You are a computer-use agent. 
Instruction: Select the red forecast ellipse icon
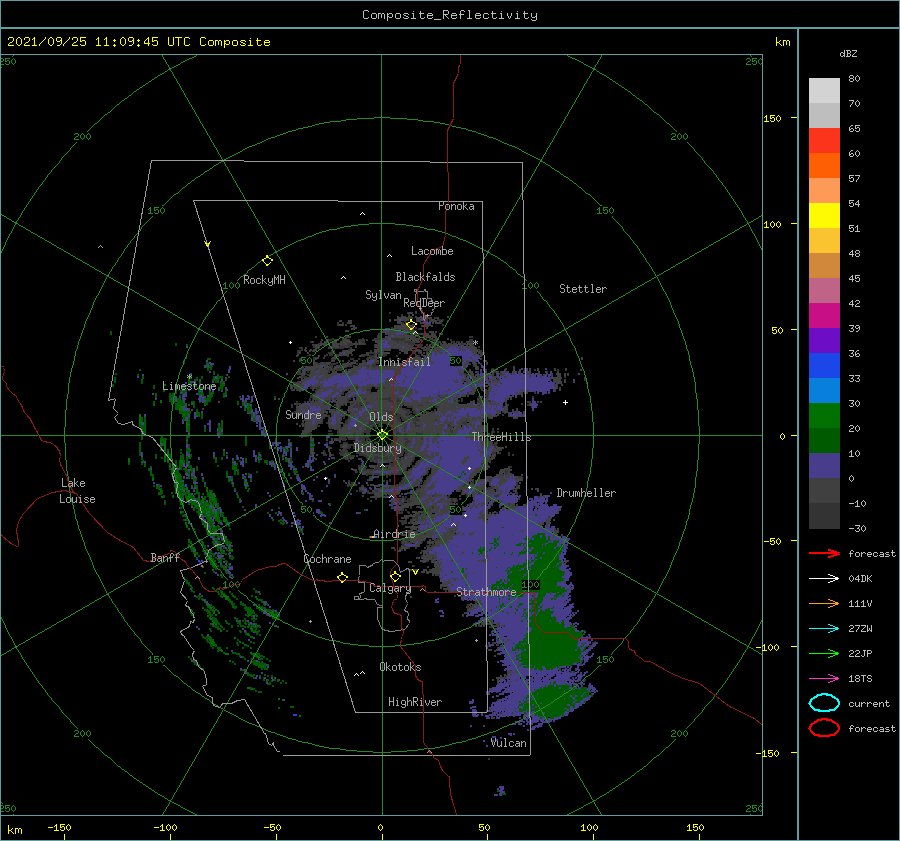(x=824, y=728)
